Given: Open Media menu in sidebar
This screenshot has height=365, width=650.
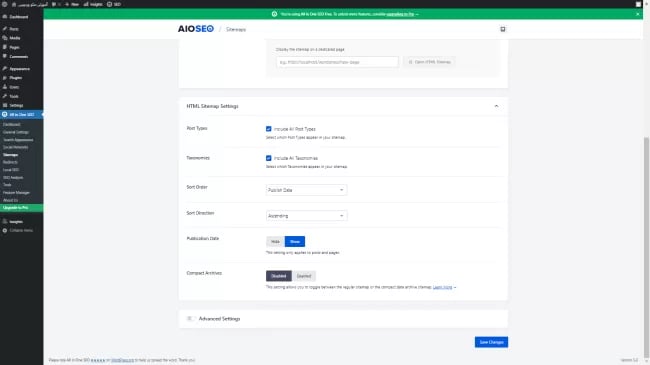Looking at the screenshot, I should (x=15, y=38).
